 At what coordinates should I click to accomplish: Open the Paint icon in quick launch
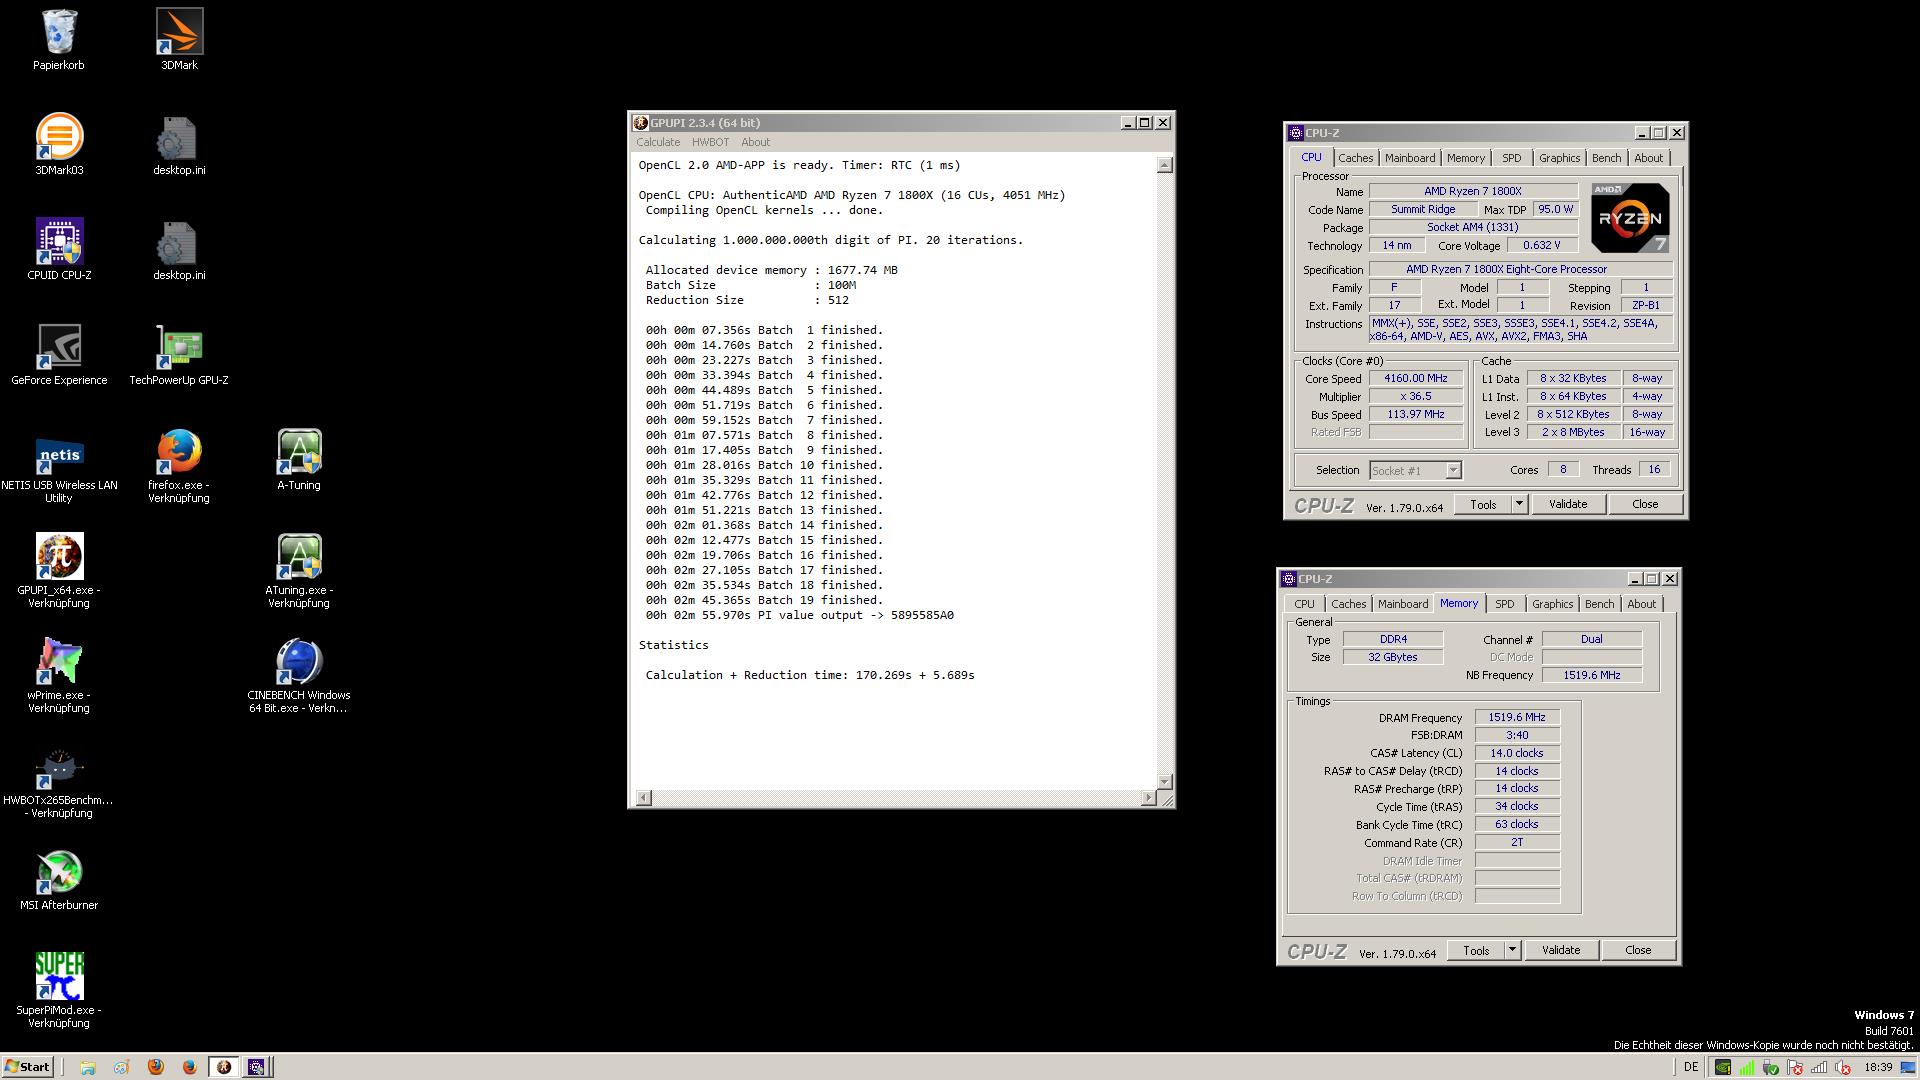point(121,1067)
